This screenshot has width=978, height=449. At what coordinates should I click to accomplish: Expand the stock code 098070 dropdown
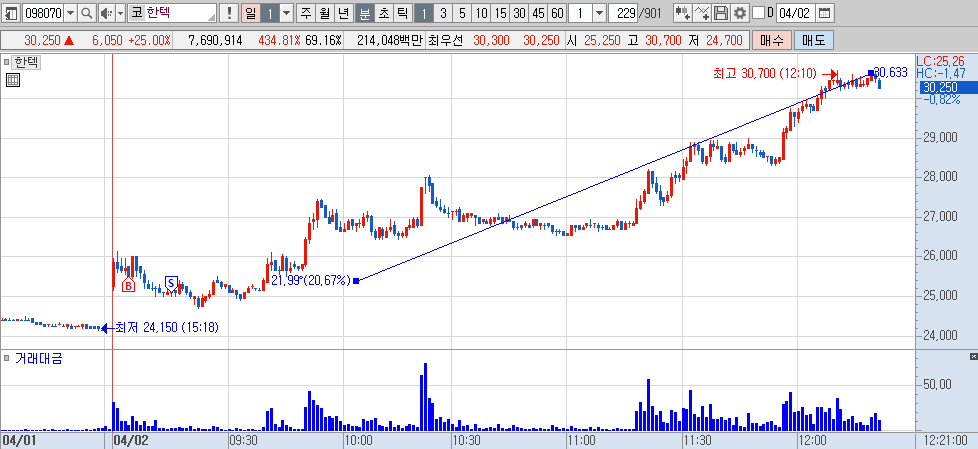coord(70,12)
